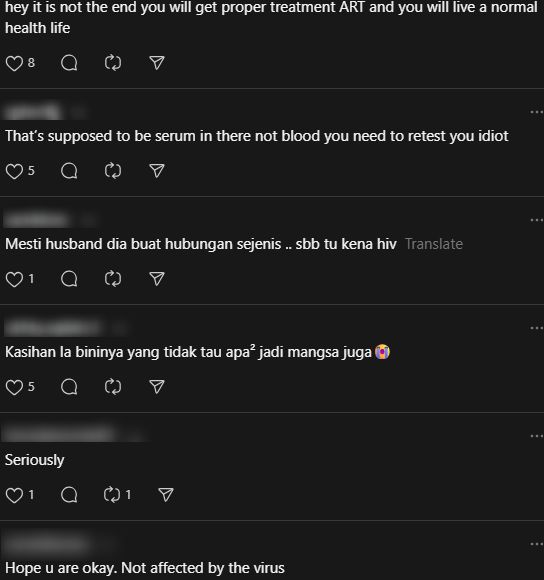Share the 'proper treatment ART' comment
Viewport: 544px width, 580px height.
pyautogui.click(x=156, y=63)
